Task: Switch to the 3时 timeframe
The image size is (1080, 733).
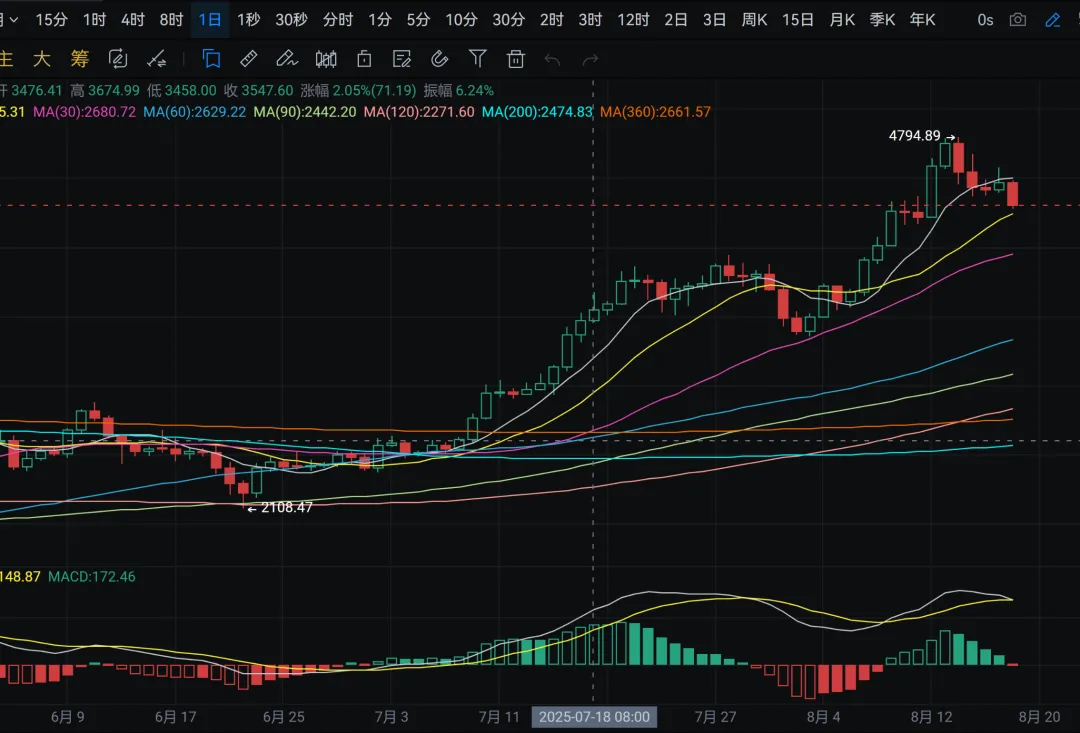Action: pos(590,20)
